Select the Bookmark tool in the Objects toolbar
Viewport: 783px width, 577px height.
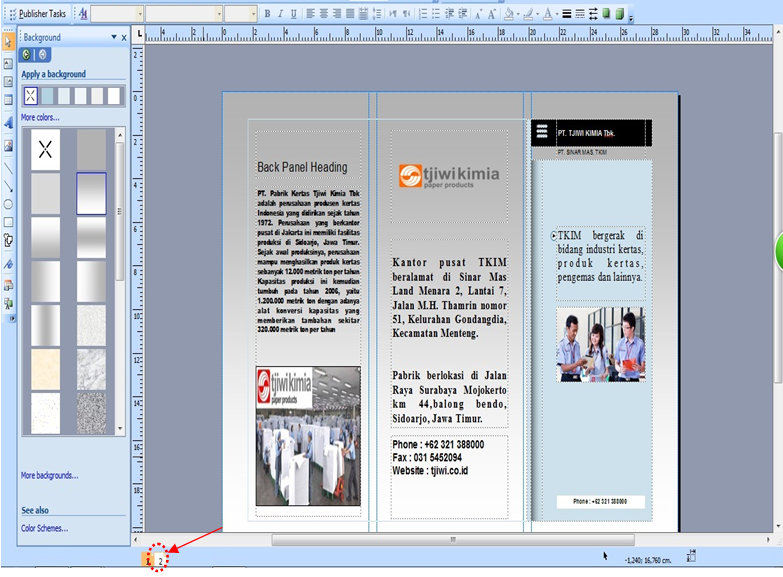8,264
